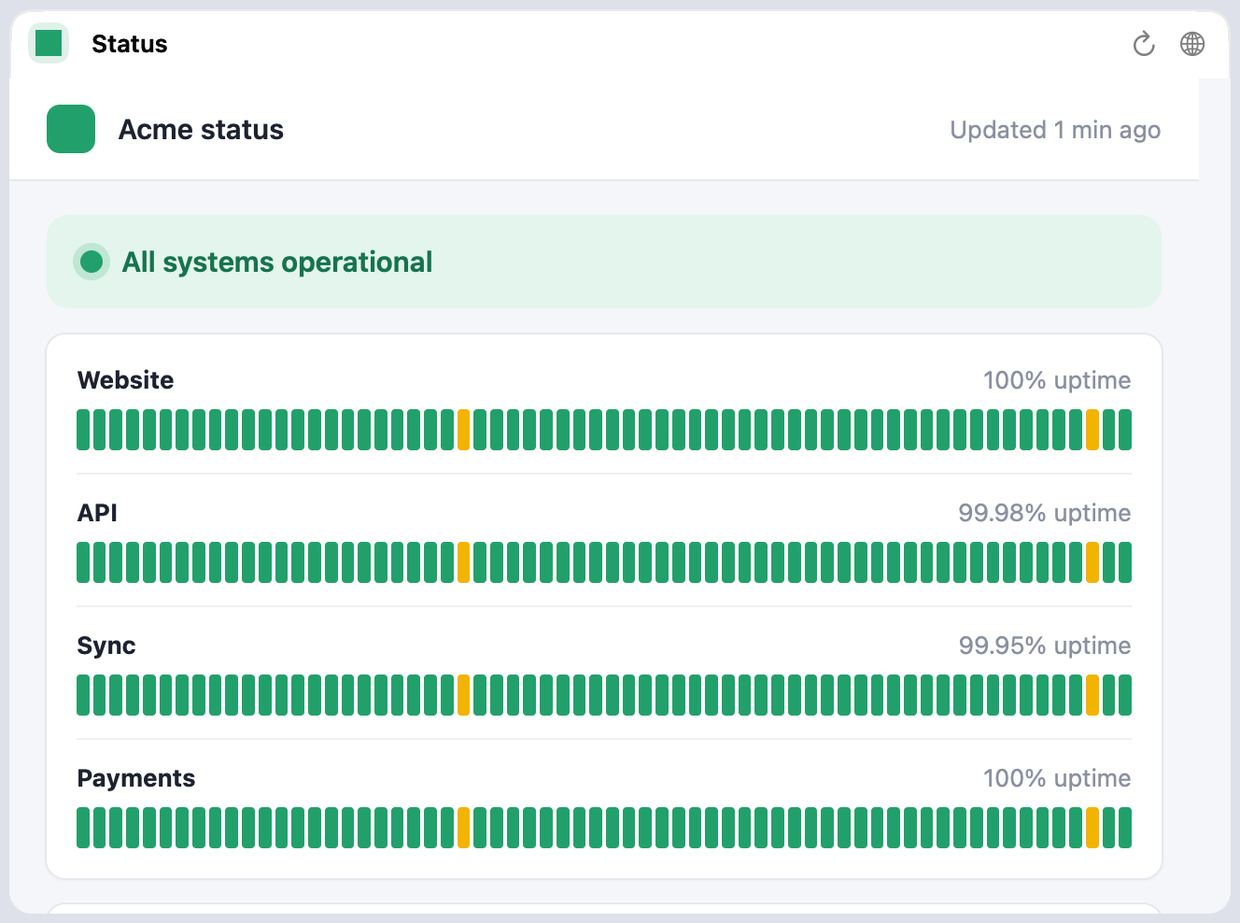Click the first yellow bar in Payments row
Screen dimensions: 1240x923
(x=463, y=828)
